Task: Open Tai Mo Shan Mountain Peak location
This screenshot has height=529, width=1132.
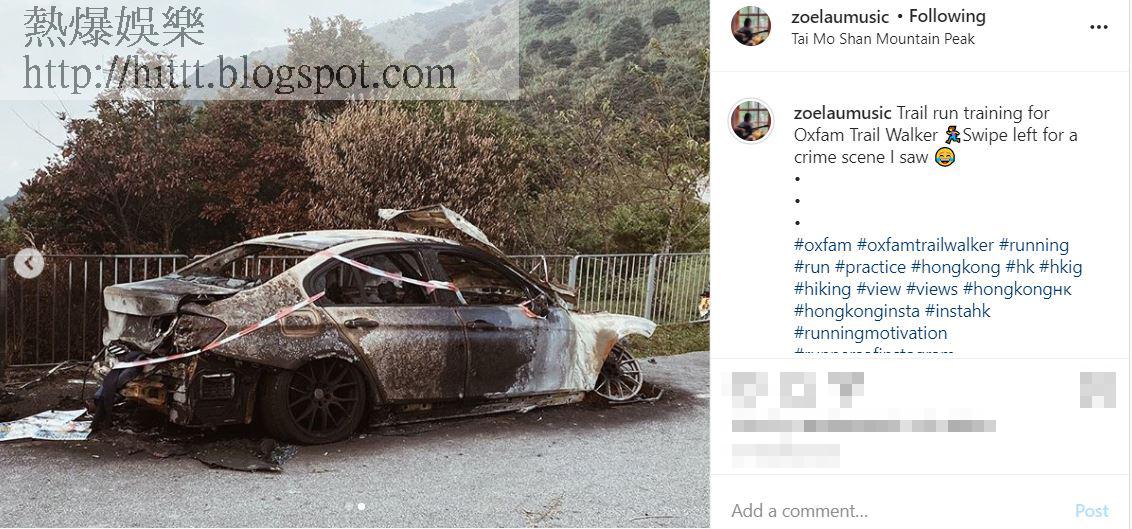Action: click(883, 39)
